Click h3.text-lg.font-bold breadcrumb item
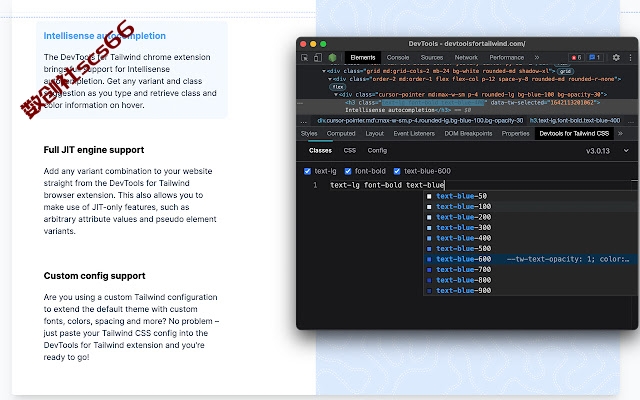This screenshot has width=640, height=400. pyautogui.click(x=575, y=121)
